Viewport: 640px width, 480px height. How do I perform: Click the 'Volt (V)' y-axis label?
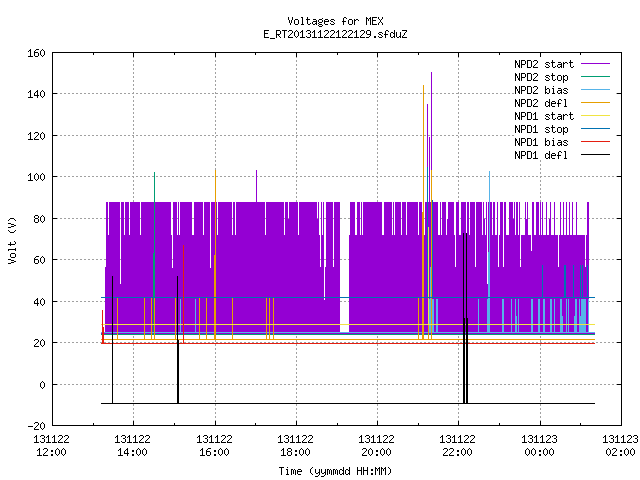click(12, 240)
